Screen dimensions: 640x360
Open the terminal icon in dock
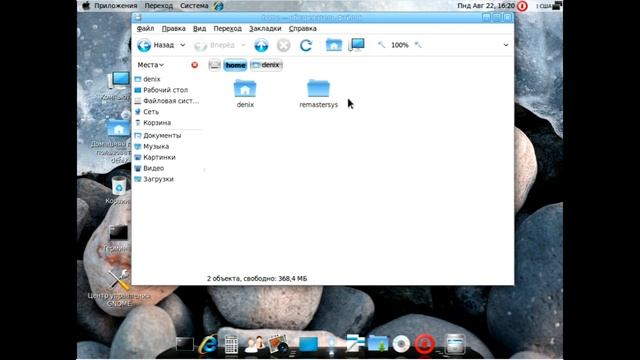[184, 344]
